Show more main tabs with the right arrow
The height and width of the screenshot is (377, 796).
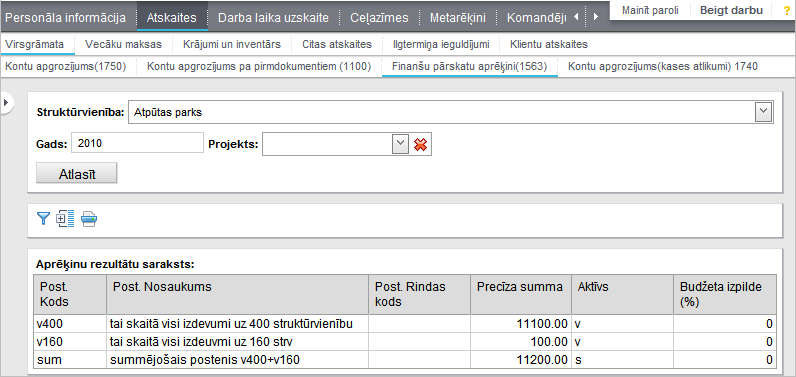click(x=596, y=17)
